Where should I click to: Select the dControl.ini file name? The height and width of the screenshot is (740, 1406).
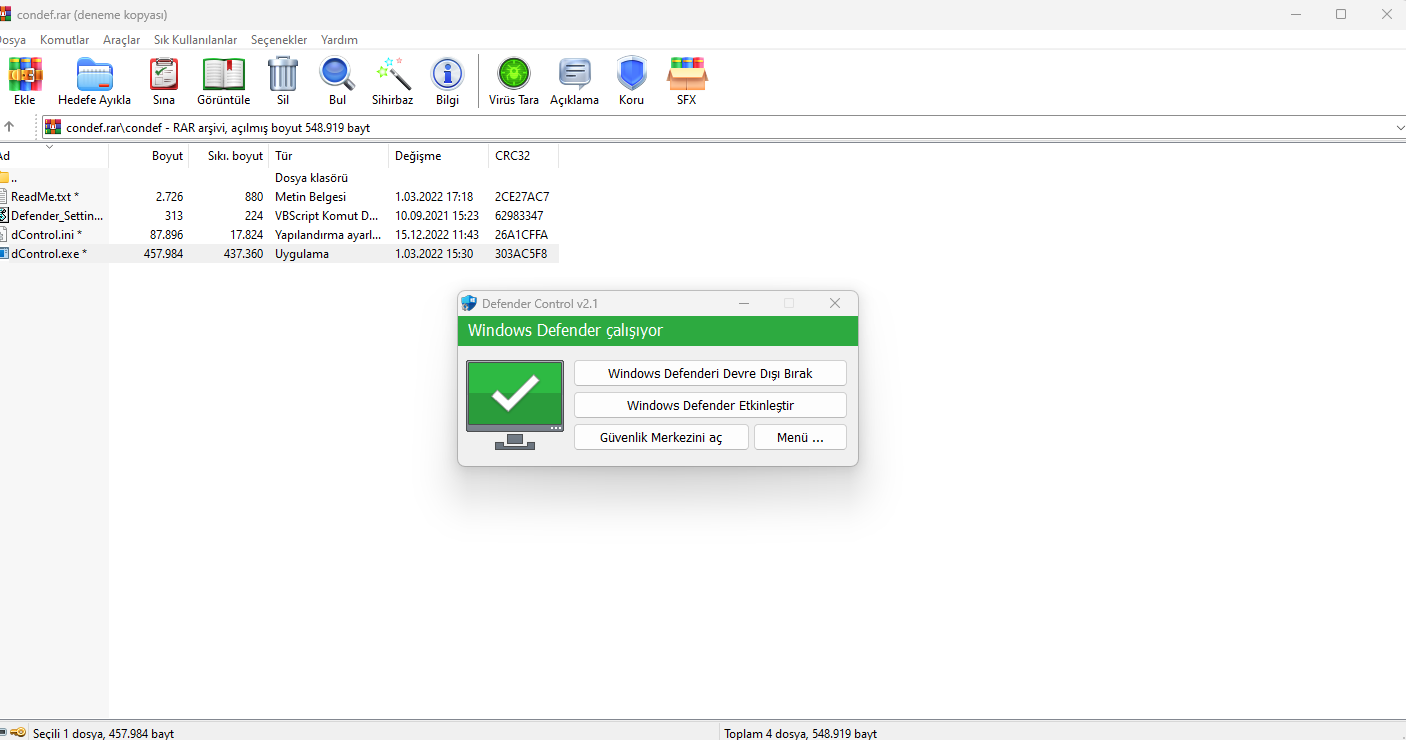(47, 235)
